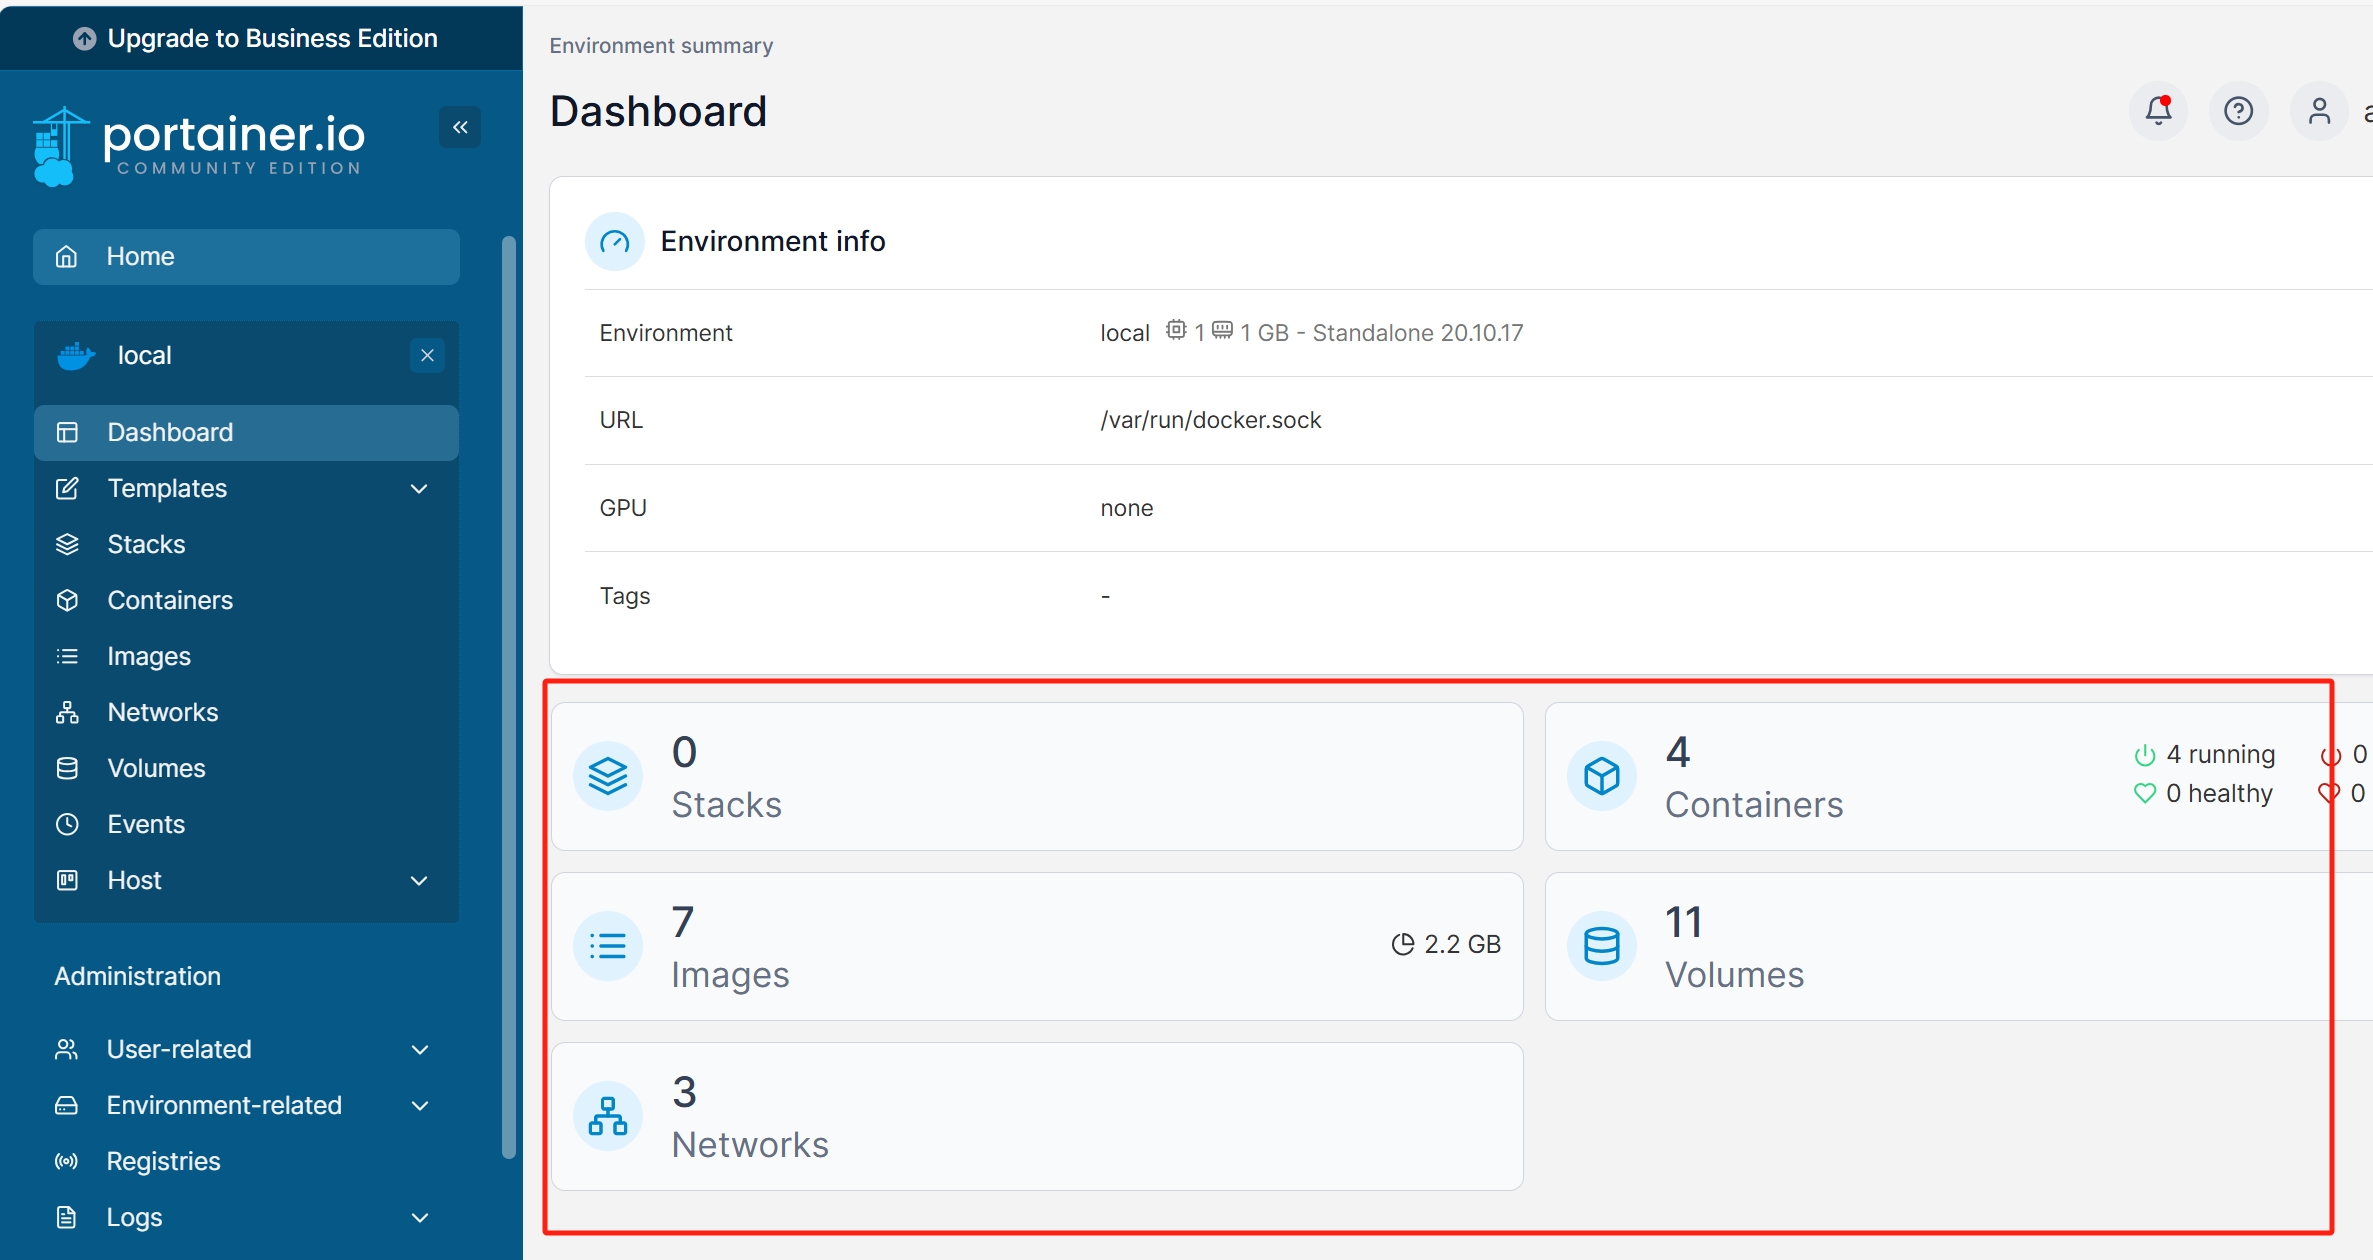The width and height of the screenshot is (2373, 1260).
Task: Click the notifications bell icon
Action: tap(2158, 111)
